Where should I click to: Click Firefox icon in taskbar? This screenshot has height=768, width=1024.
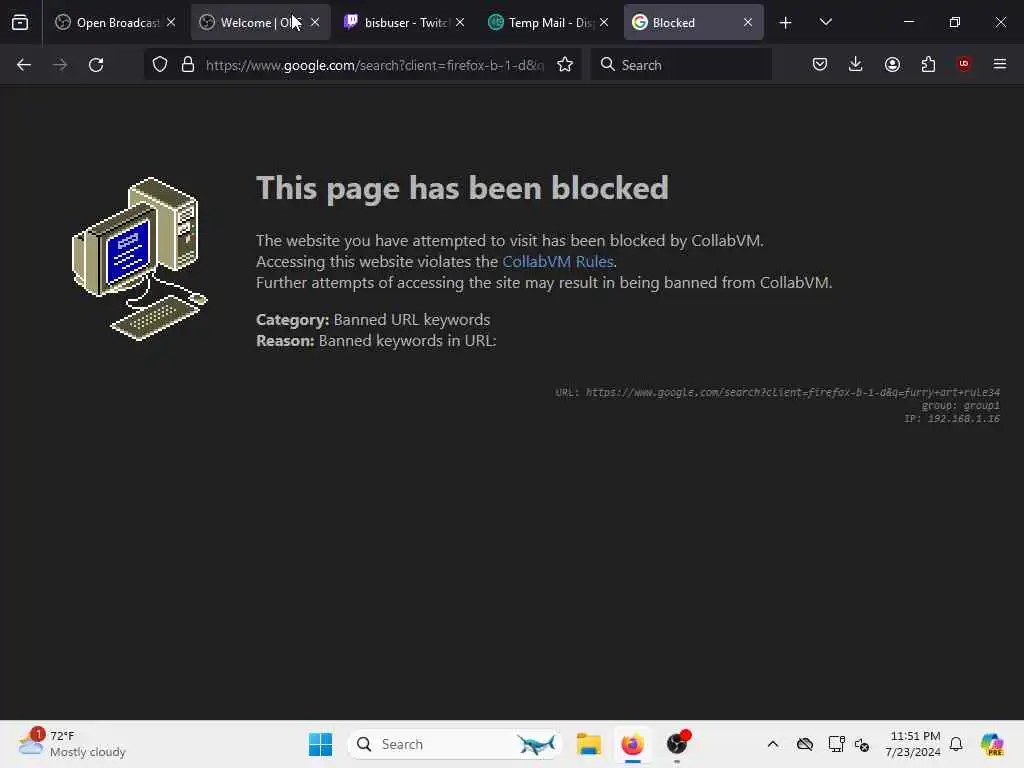coord(632,744)
